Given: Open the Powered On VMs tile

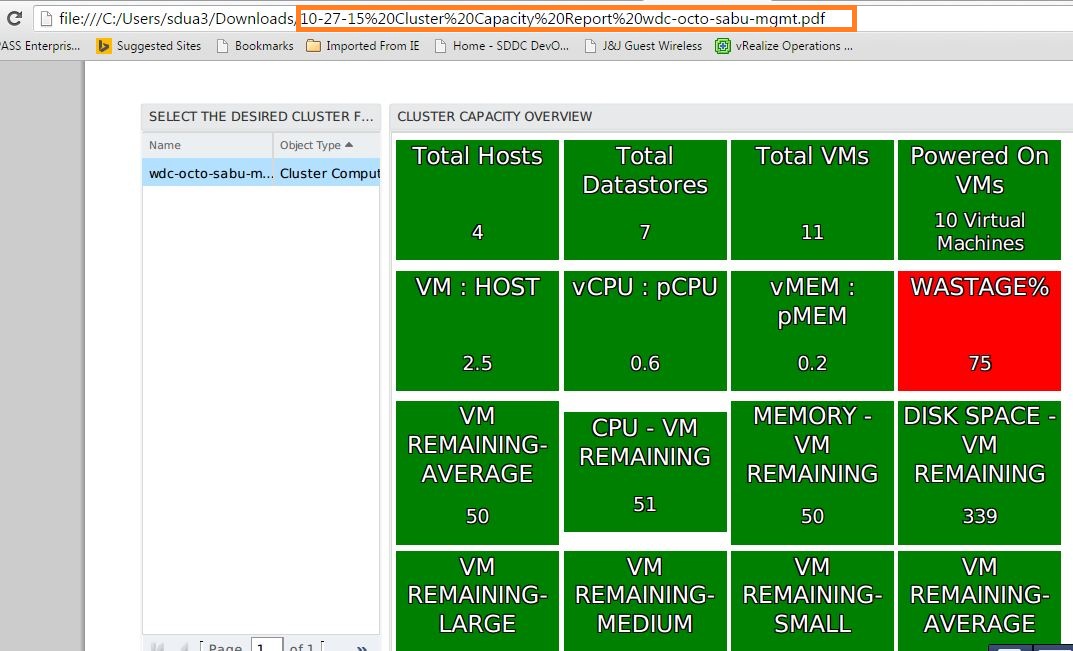Looking at the screenshot, I should [x=979, y=200].
